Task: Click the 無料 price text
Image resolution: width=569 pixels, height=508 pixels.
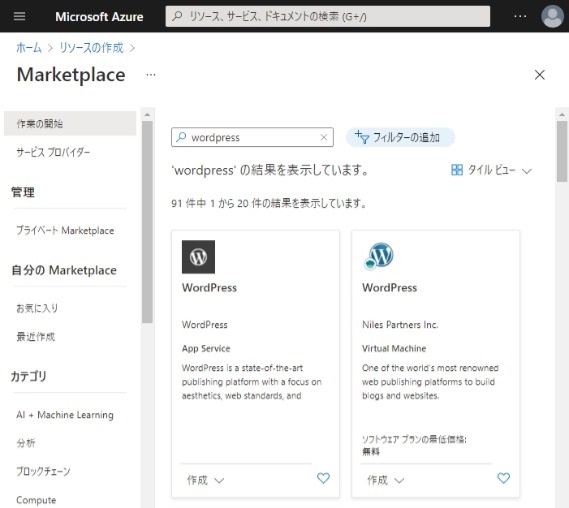Action: point(371,451)
